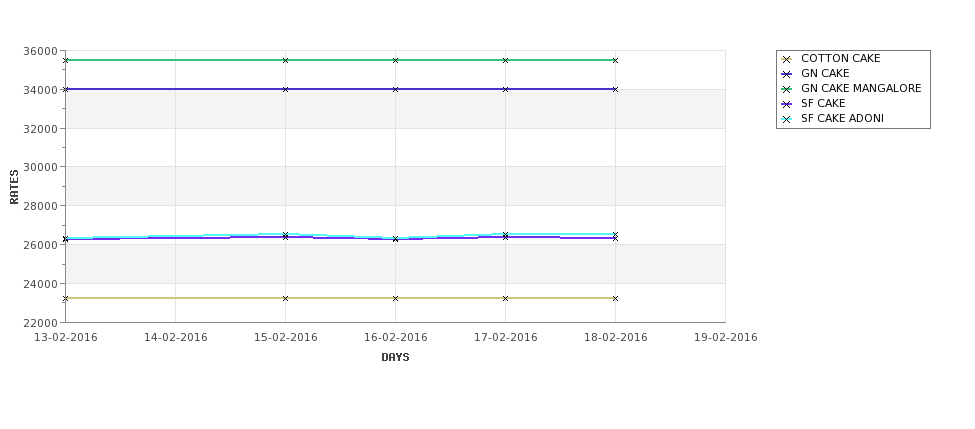Click the 36000 value on the rates axis

pyautogui.click(x=40, y=51)
